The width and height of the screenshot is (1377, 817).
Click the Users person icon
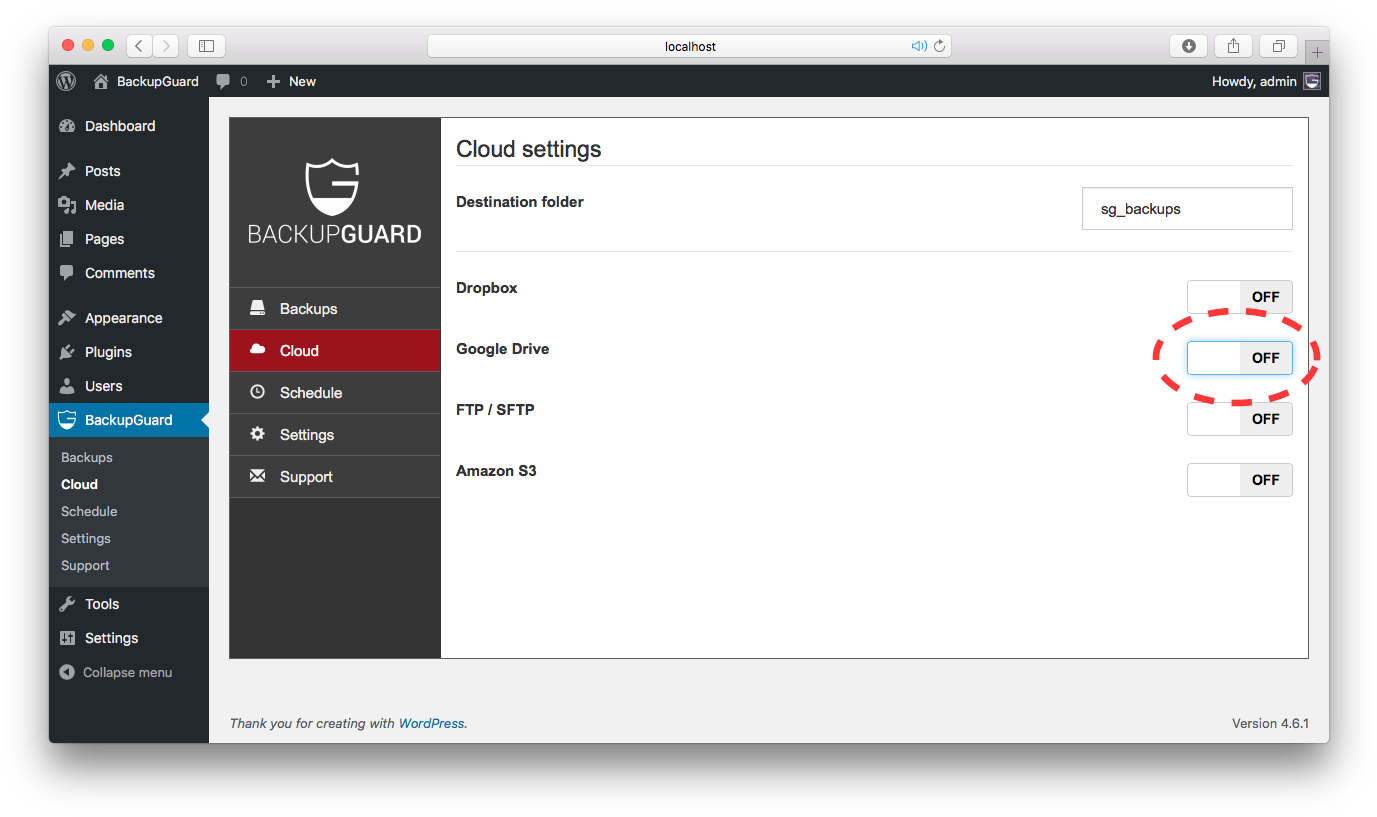tap(67, 386)
